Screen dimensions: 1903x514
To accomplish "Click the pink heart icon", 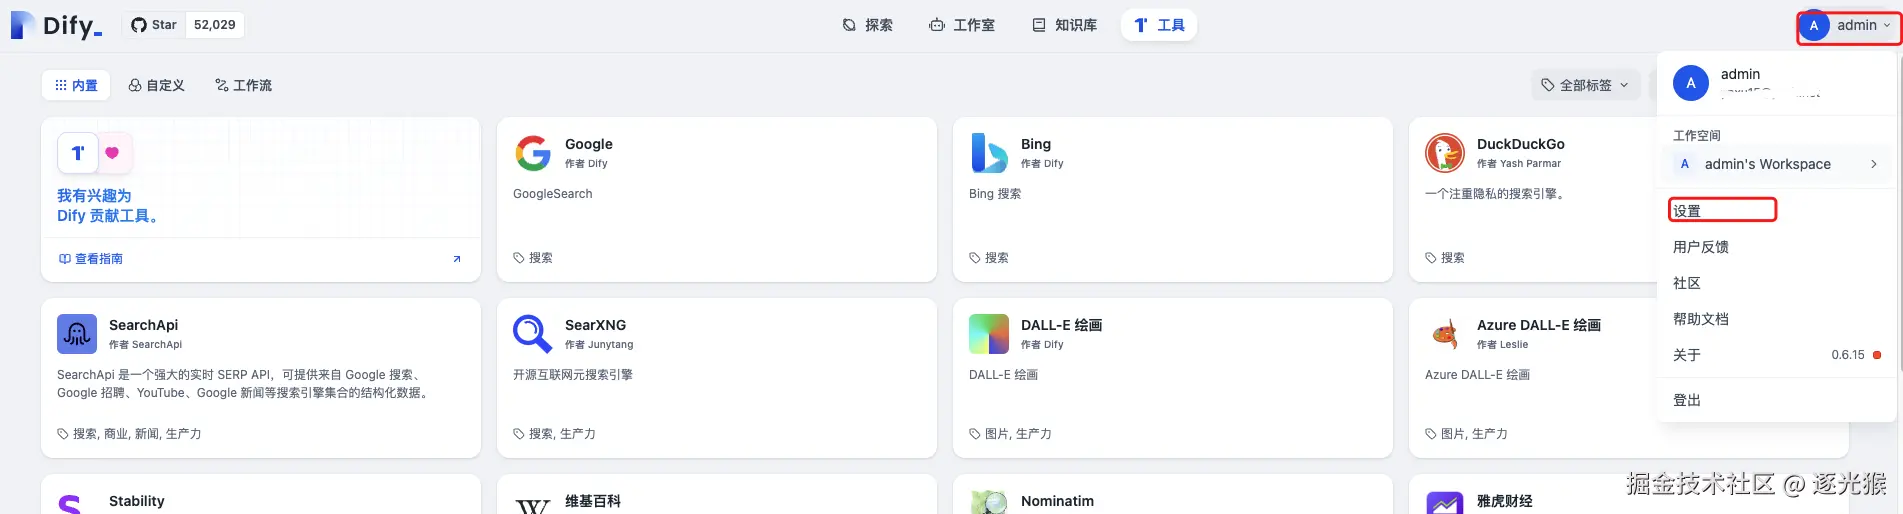I will pyautogui.click(x=112, y=153).
